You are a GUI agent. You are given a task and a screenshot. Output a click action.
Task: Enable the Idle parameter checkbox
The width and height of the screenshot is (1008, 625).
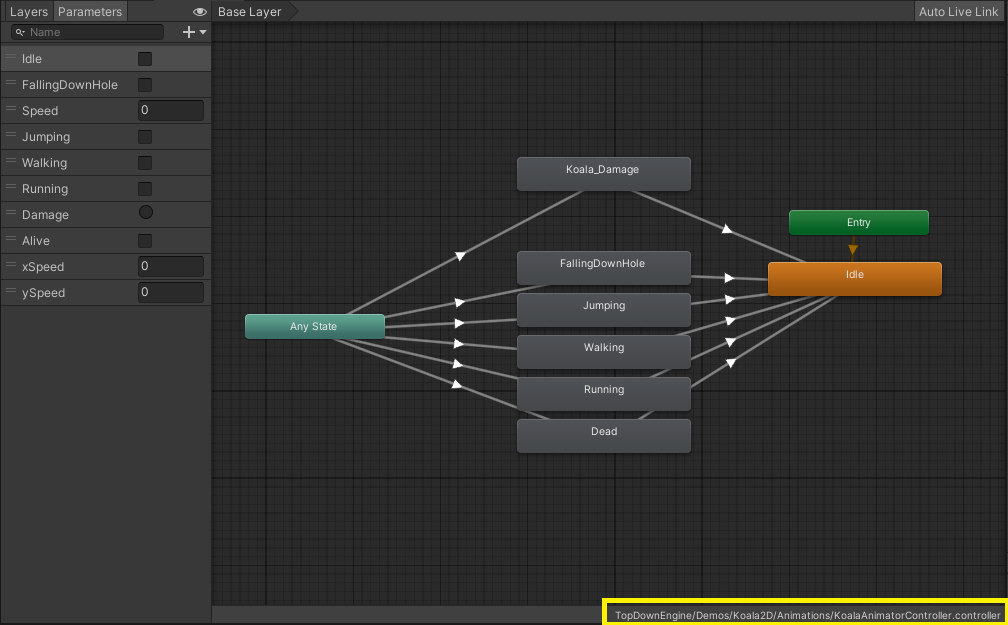coord(145,59)
